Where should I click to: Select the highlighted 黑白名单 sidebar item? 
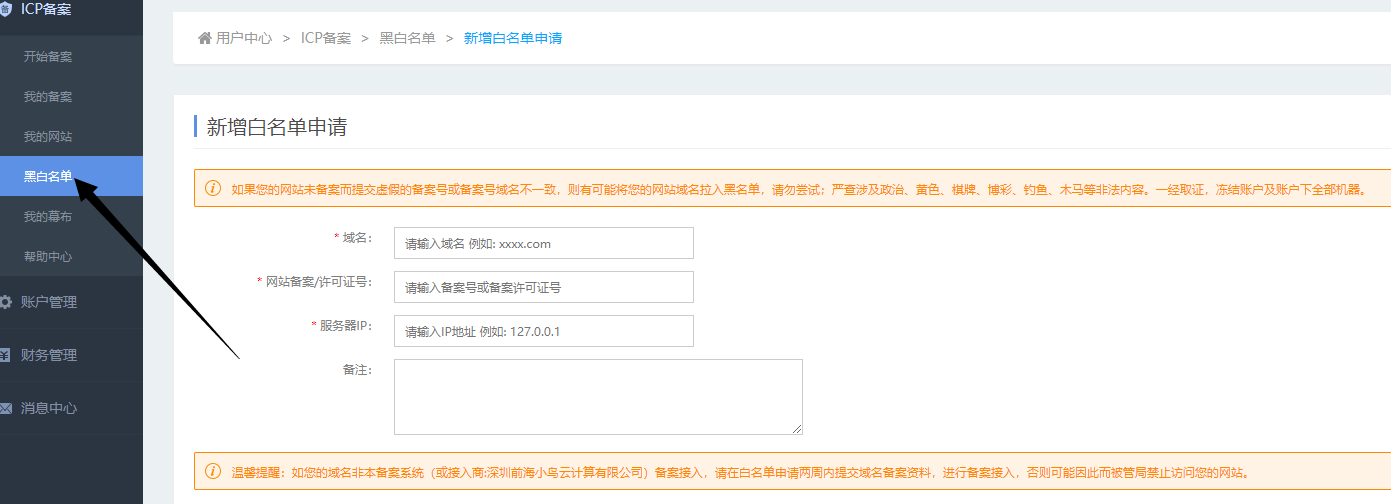(48, 177)
